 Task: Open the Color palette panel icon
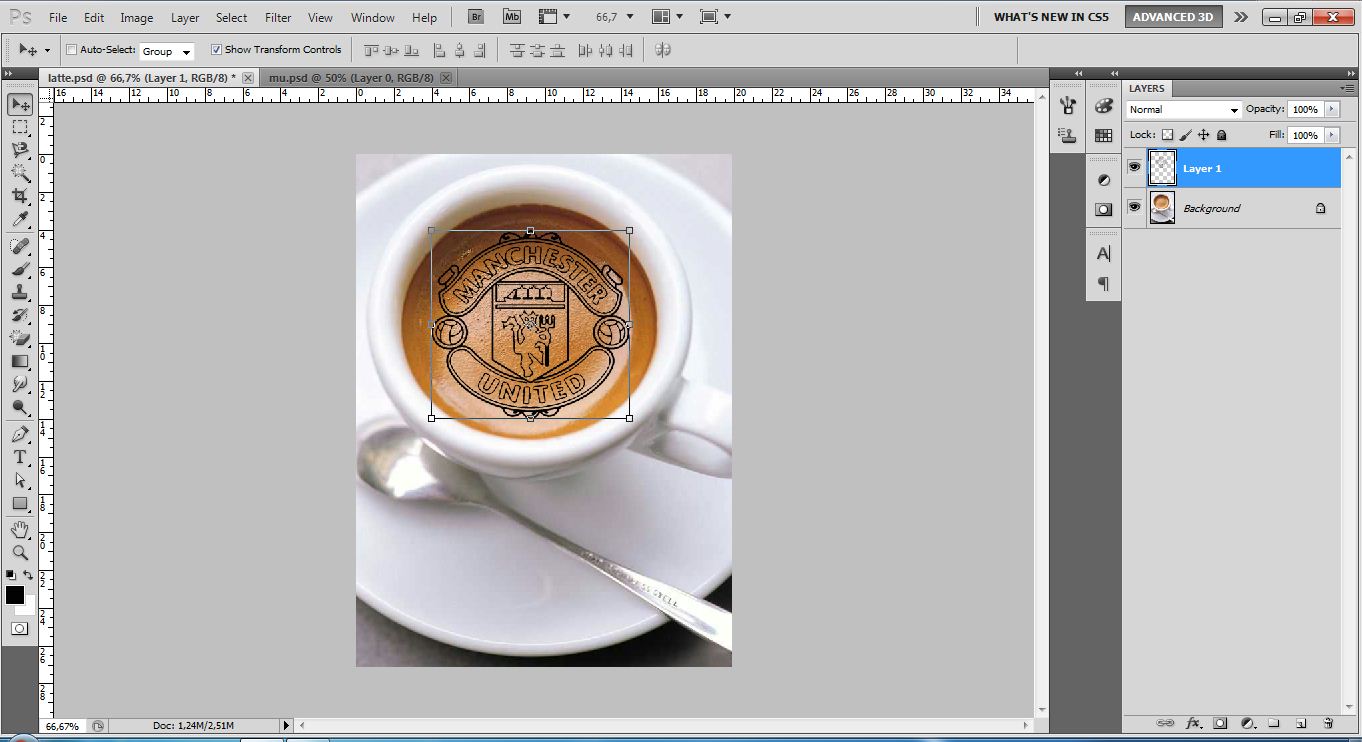[x=1103, y=105]
